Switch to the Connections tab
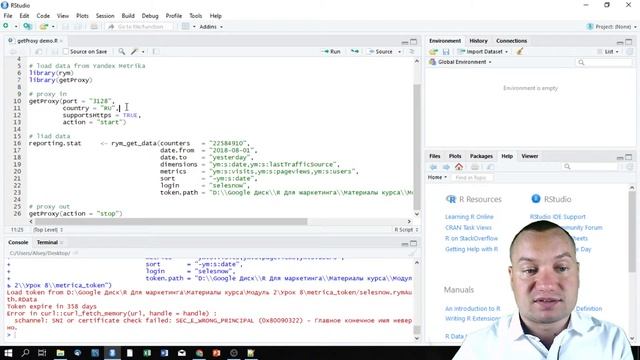The image size is (640, 360). pos(511,41)
